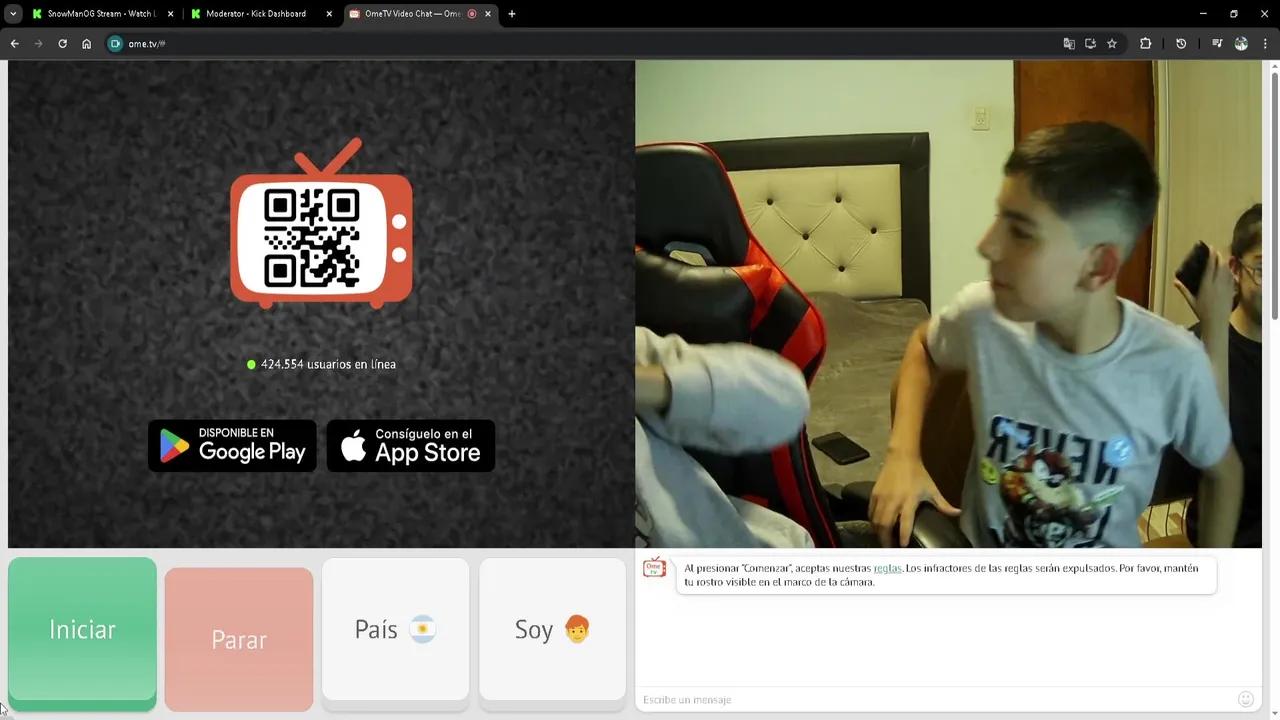Open the "reglas" rules link
1280x720 pixels.
pos(887,568)
